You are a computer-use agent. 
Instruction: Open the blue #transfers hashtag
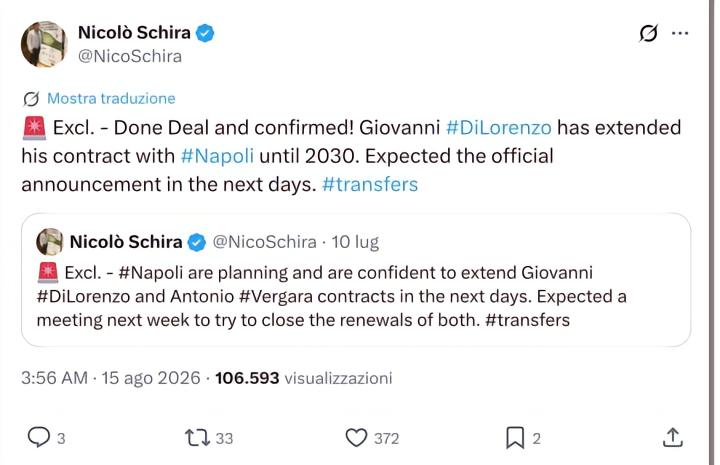[370, 185]
